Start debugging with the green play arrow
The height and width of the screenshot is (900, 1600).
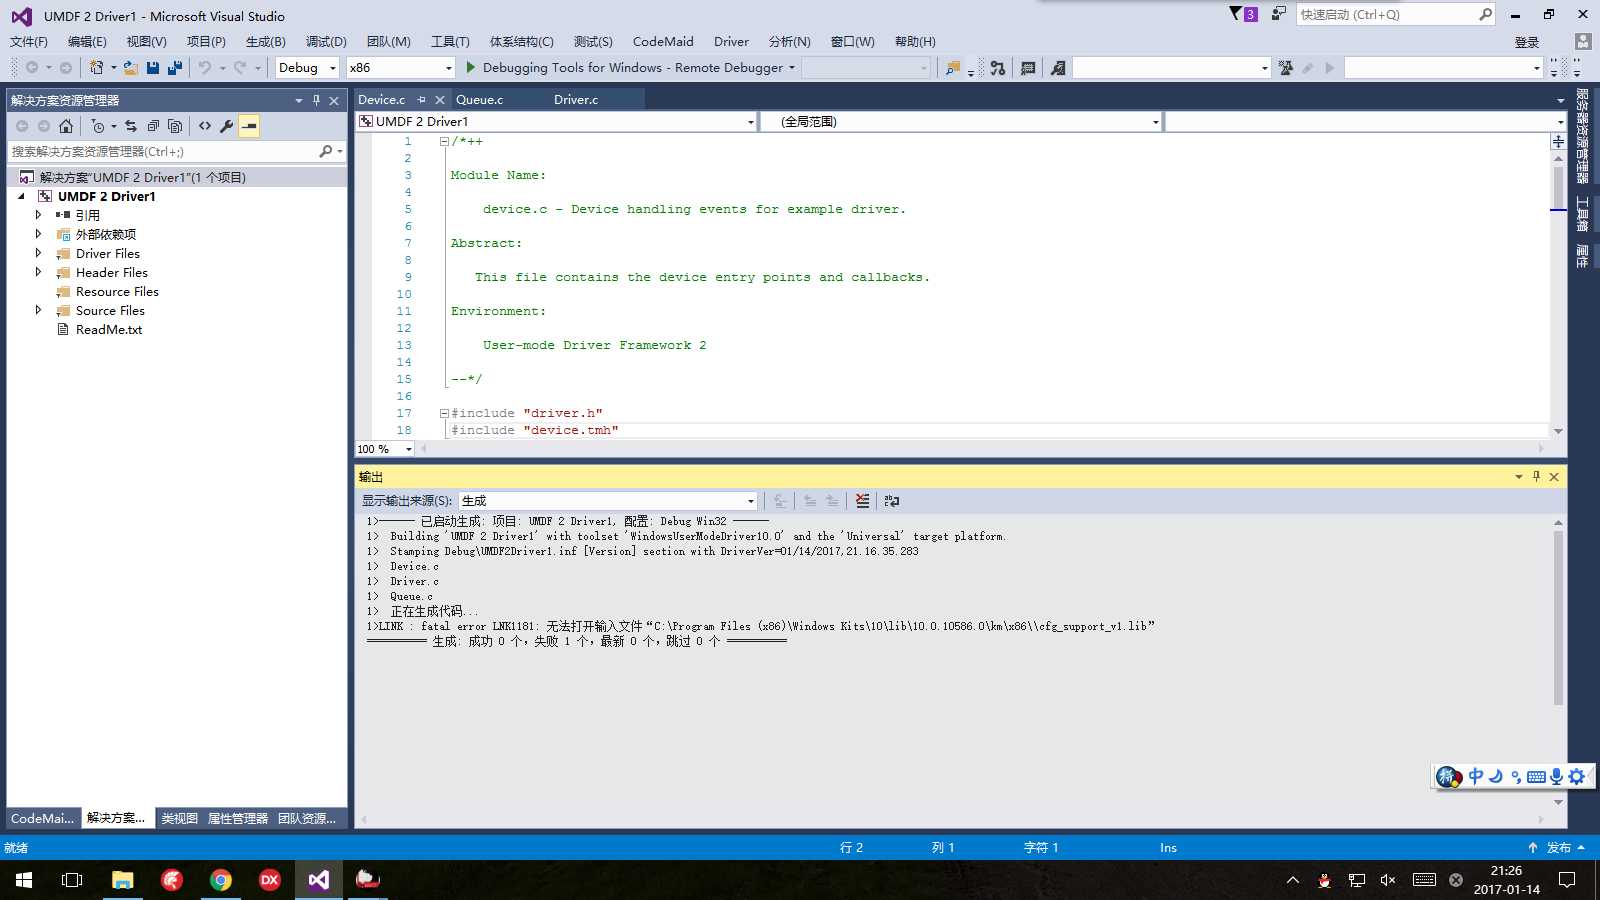click(x=471, y=67)
